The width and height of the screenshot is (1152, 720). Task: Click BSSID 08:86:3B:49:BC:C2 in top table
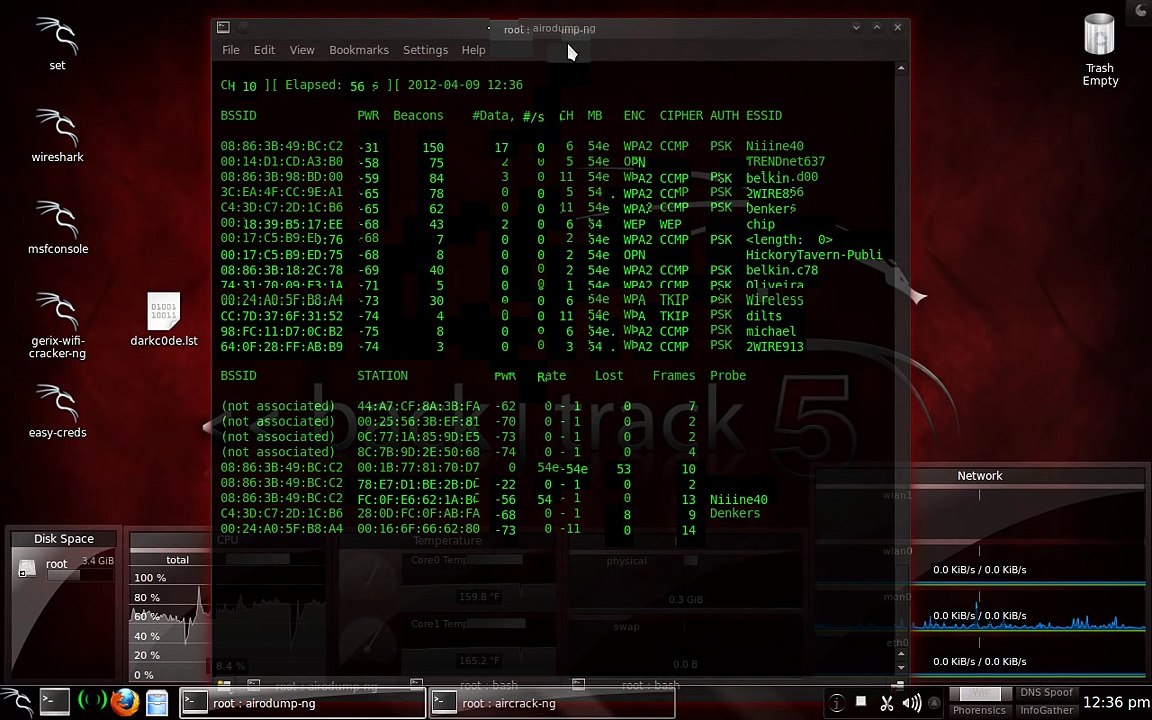281,146
